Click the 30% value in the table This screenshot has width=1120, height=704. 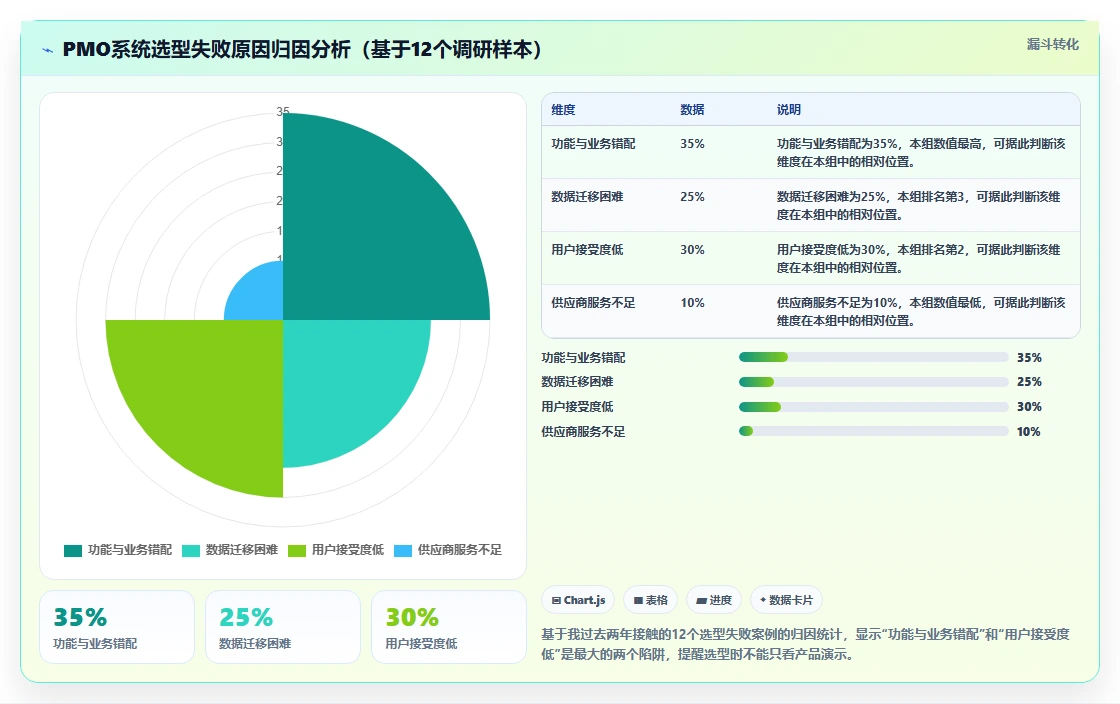(692, 250)
